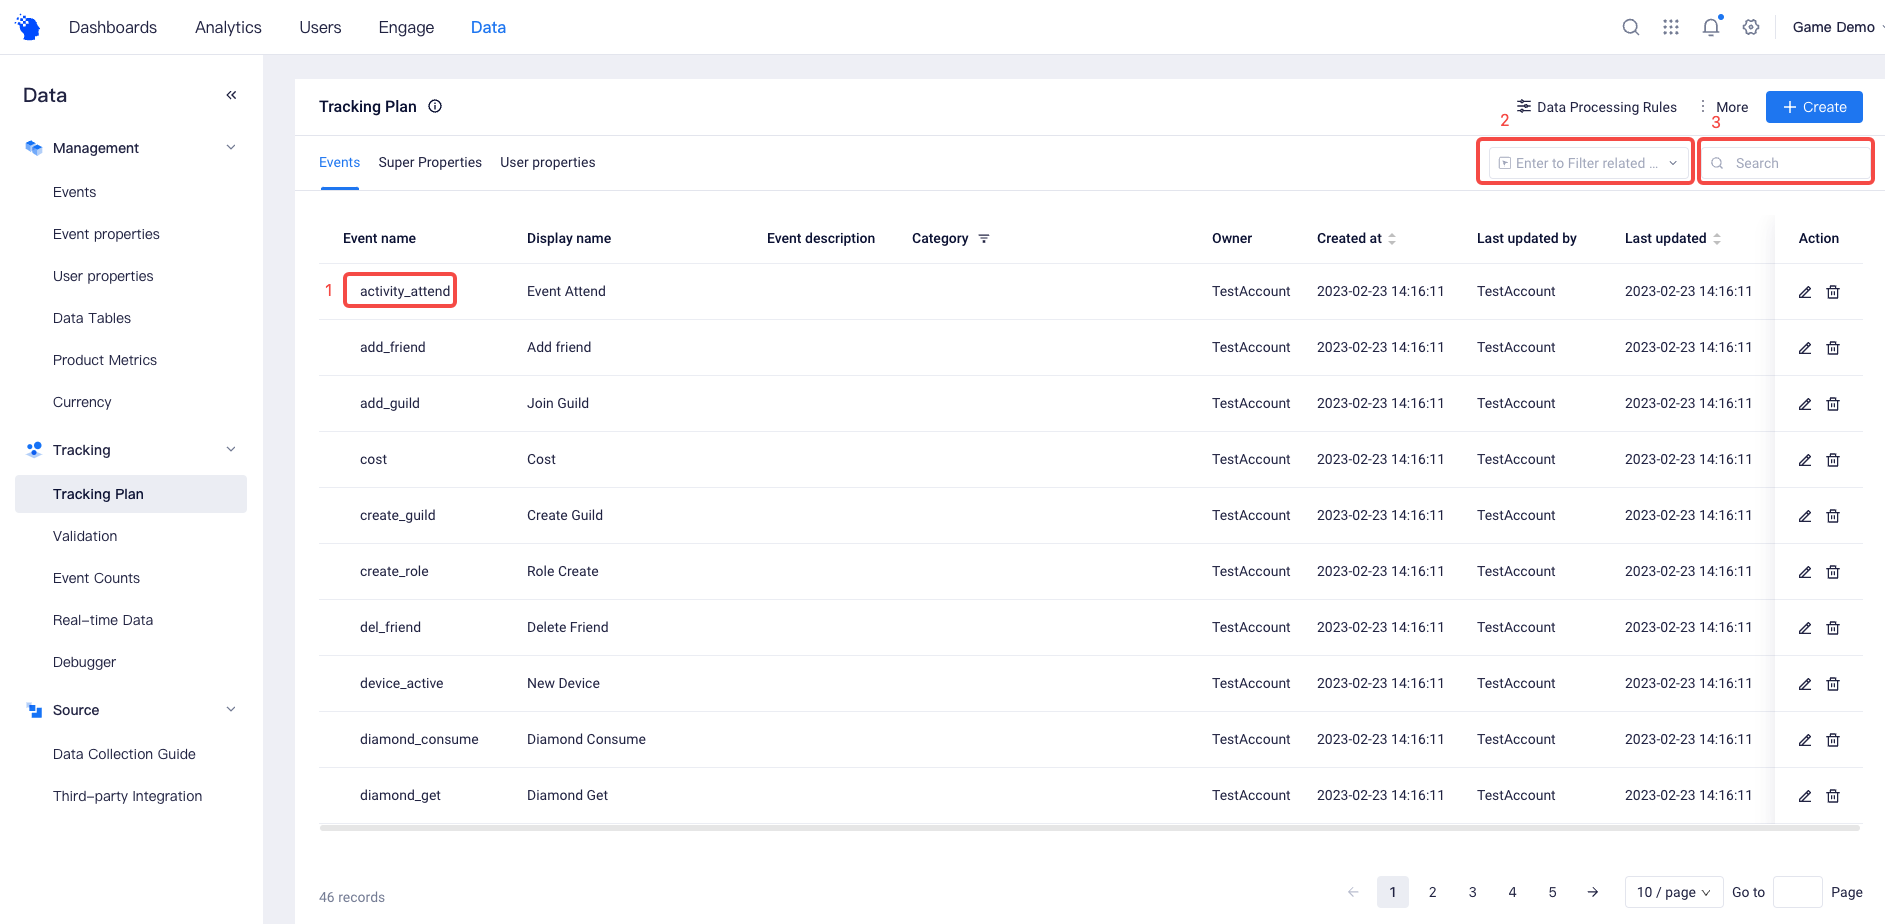Open the apps grid icon
1885x924 pixels.
pyautogui.click(x=1671, y=27)
